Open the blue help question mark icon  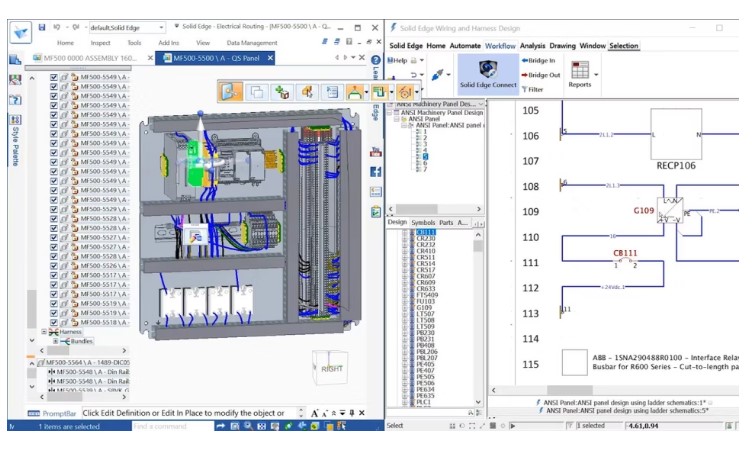coord(376,60)
